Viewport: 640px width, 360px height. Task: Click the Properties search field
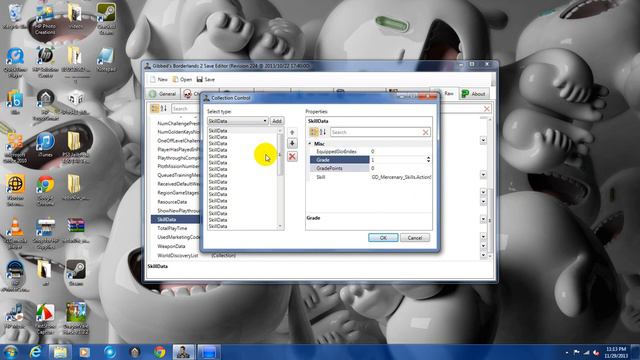(x=376, y=132)
